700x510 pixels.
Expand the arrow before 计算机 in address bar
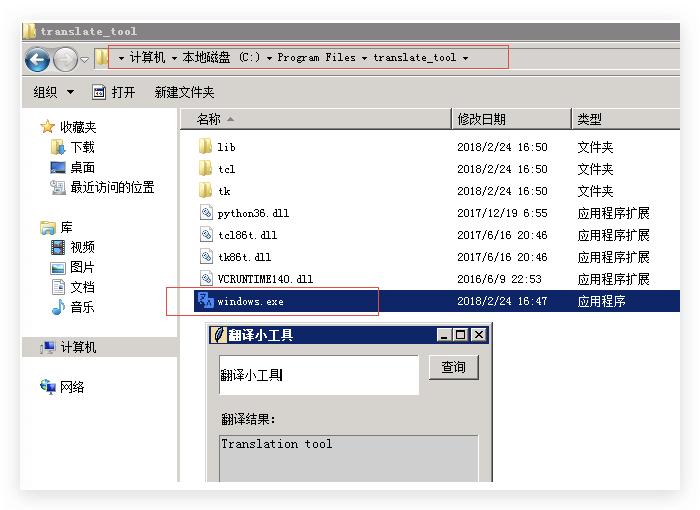(121, 58)
